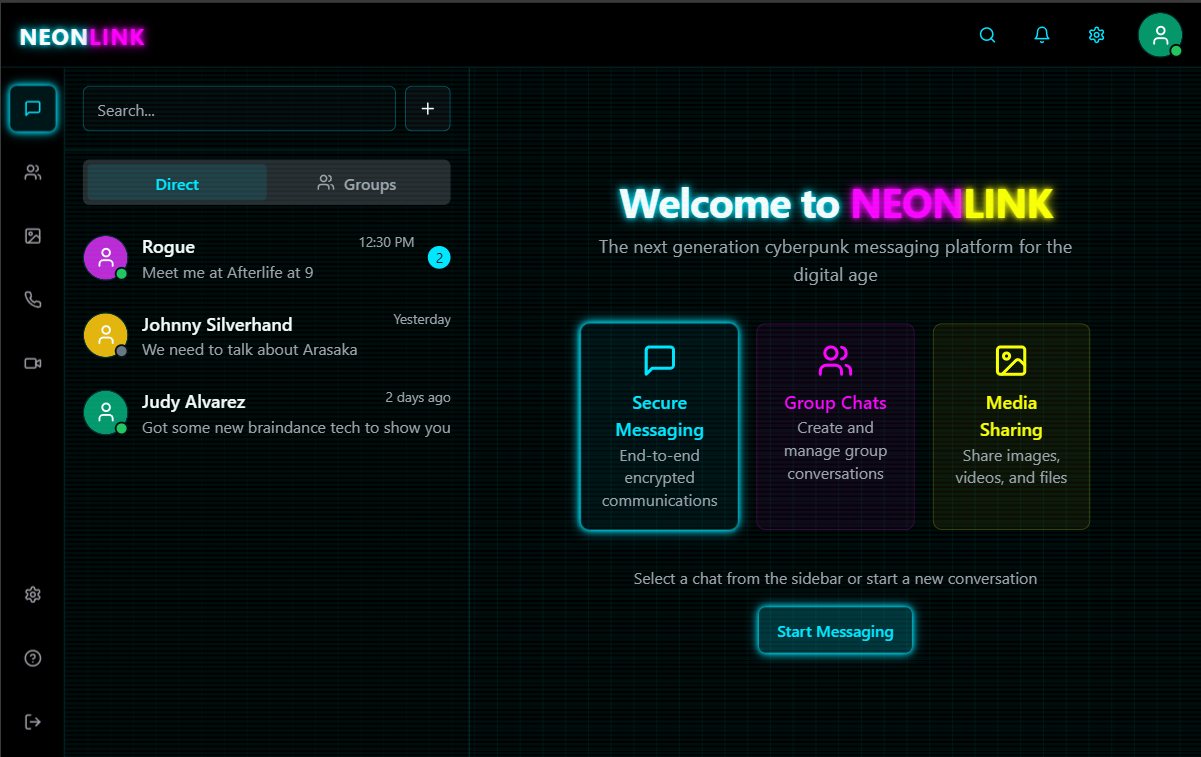
Task: Click the logout icon in the sidebar
Action: click(x=33, y=721)
